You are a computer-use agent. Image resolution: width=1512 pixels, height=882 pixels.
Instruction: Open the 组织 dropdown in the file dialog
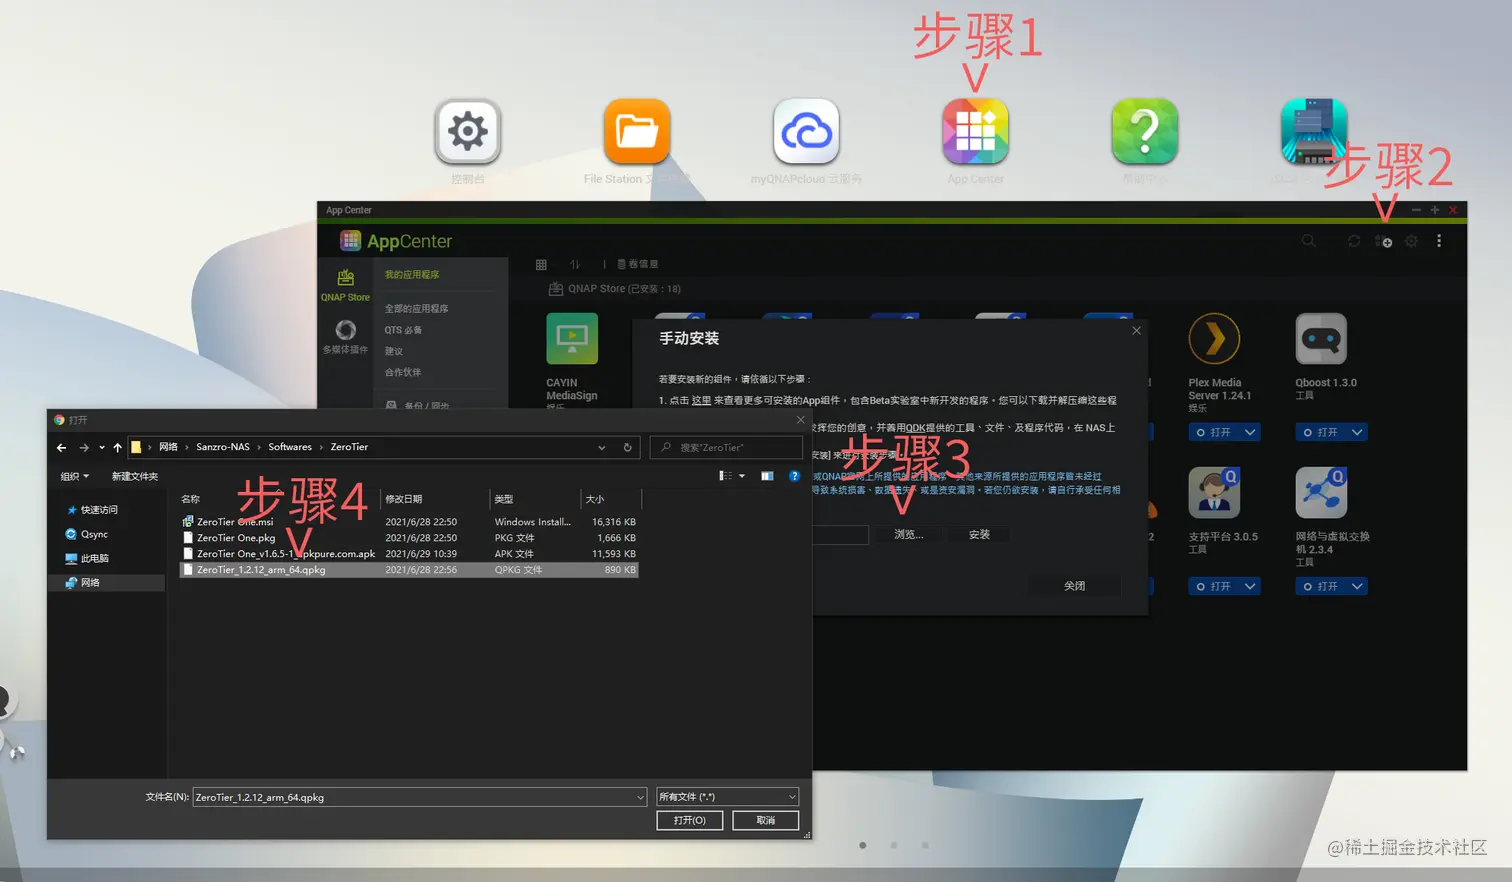point(75,476)
